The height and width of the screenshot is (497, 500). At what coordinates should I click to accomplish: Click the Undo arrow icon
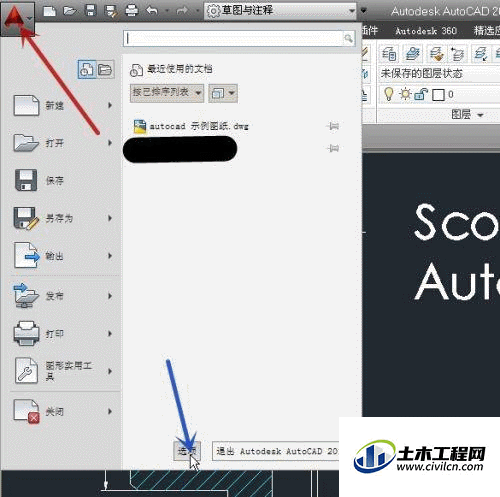[x=152, y=11]
